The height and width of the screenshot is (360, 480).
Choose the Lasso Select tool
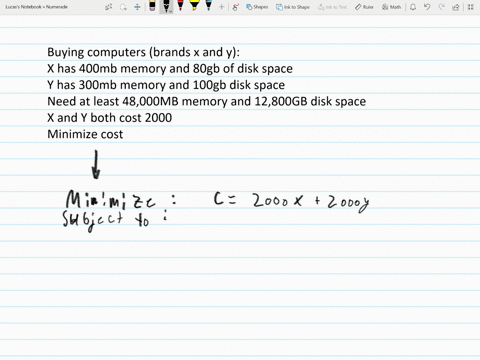(x=123, y=7)
